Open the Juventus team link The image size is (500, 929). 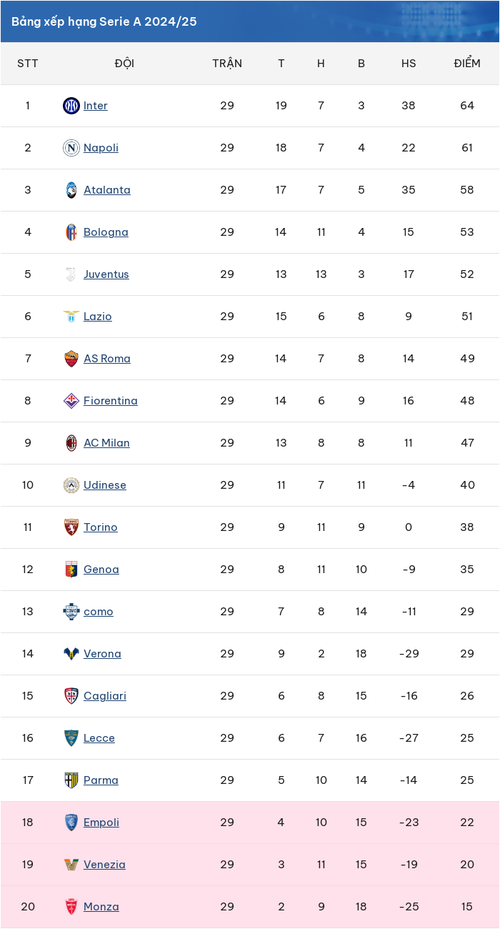point(106,274)
